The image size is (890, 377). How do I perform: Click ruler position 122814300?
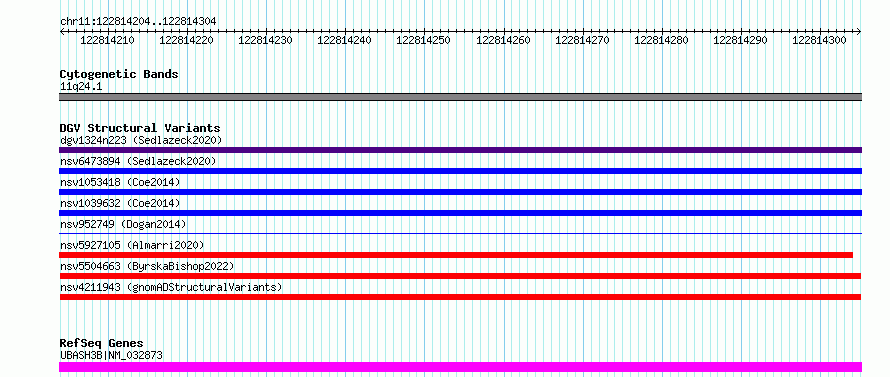pyautogui.click(x=819, y=40)
